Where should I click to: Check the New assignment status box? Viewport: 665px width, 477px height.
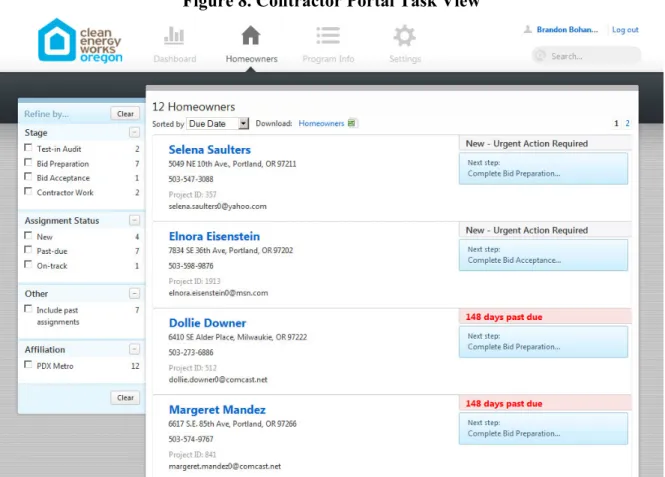[28, 236]
